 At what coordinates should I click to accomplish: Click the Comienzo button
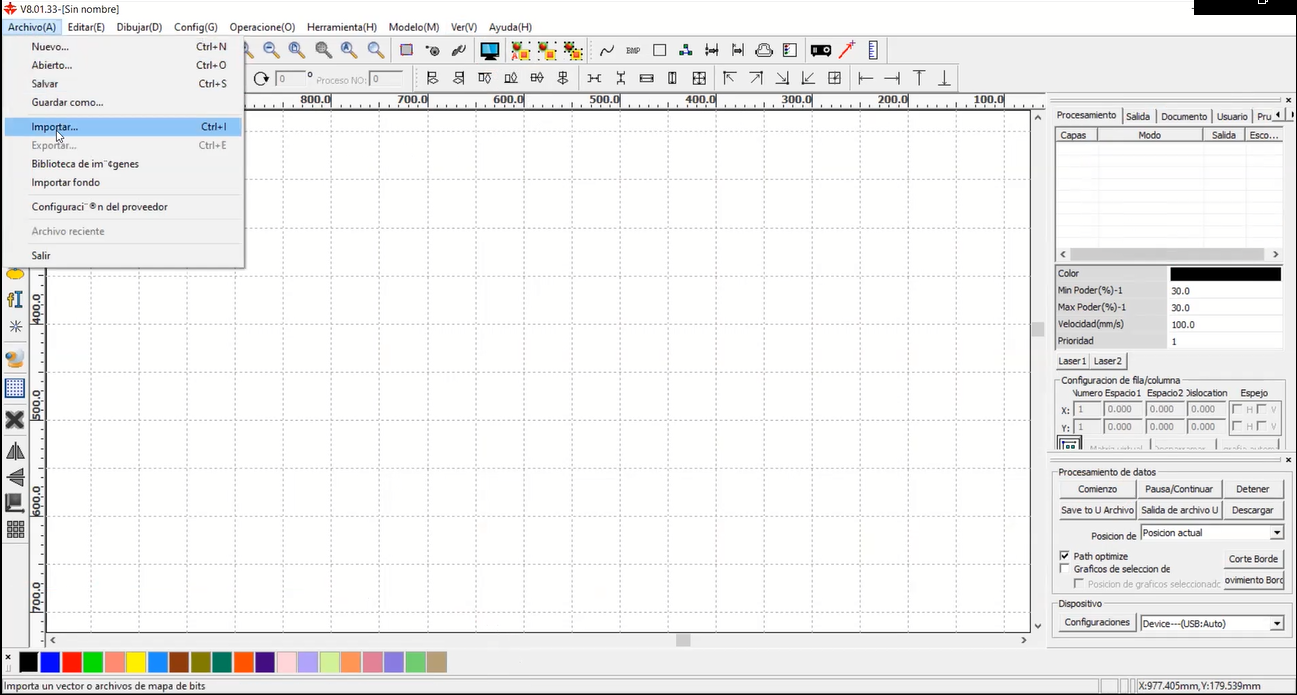pyautogui.click(x=1097, y=489)
